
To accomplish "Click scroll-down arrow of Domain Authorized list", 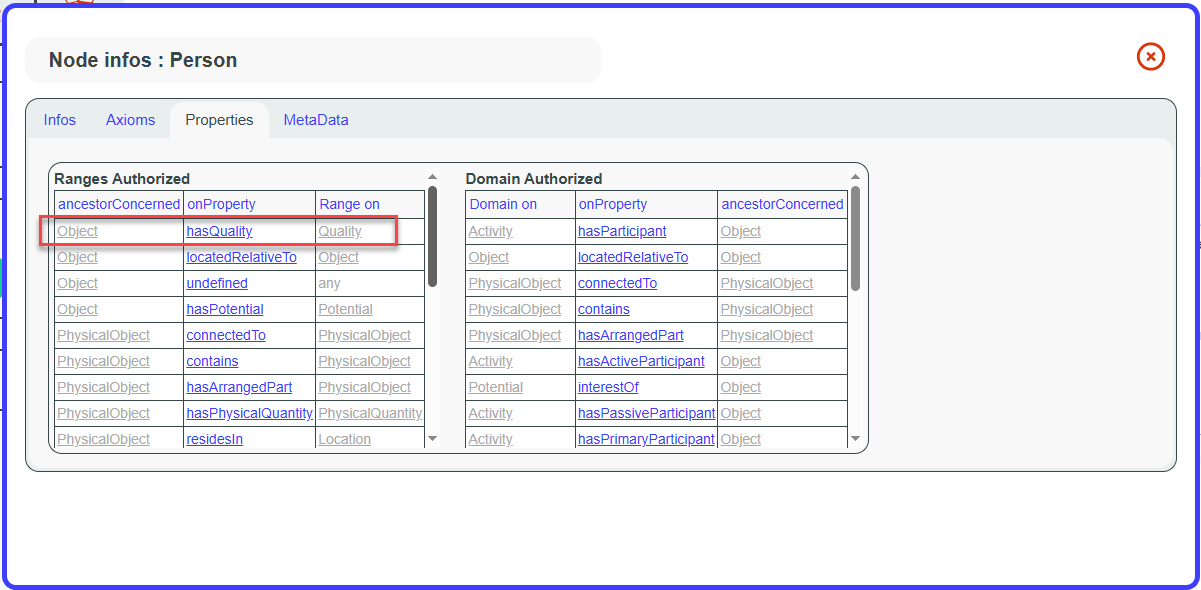I will [855, 438].
